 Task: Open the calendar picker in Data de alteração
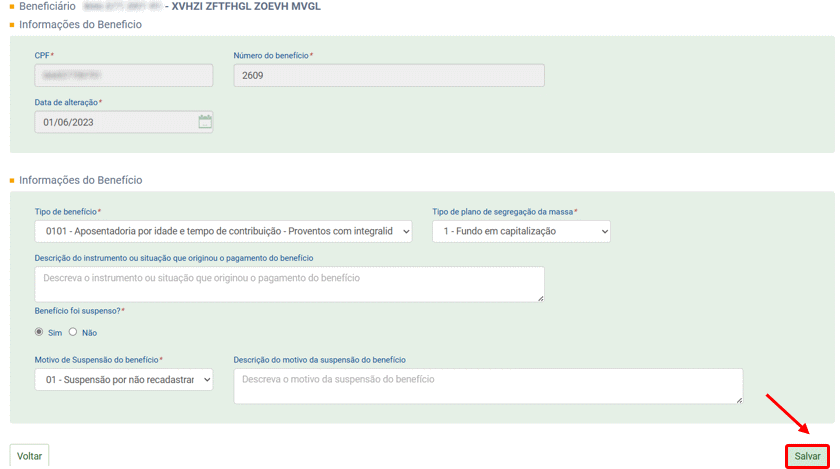205,122
